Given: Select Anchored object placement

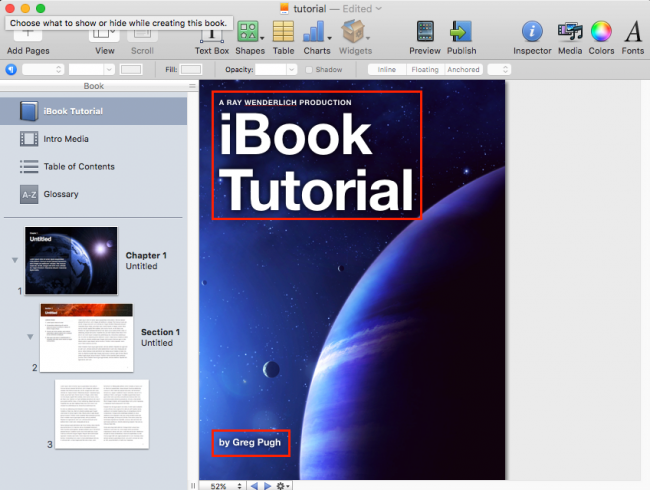Looking at the screenshot, I should point(463,69).
